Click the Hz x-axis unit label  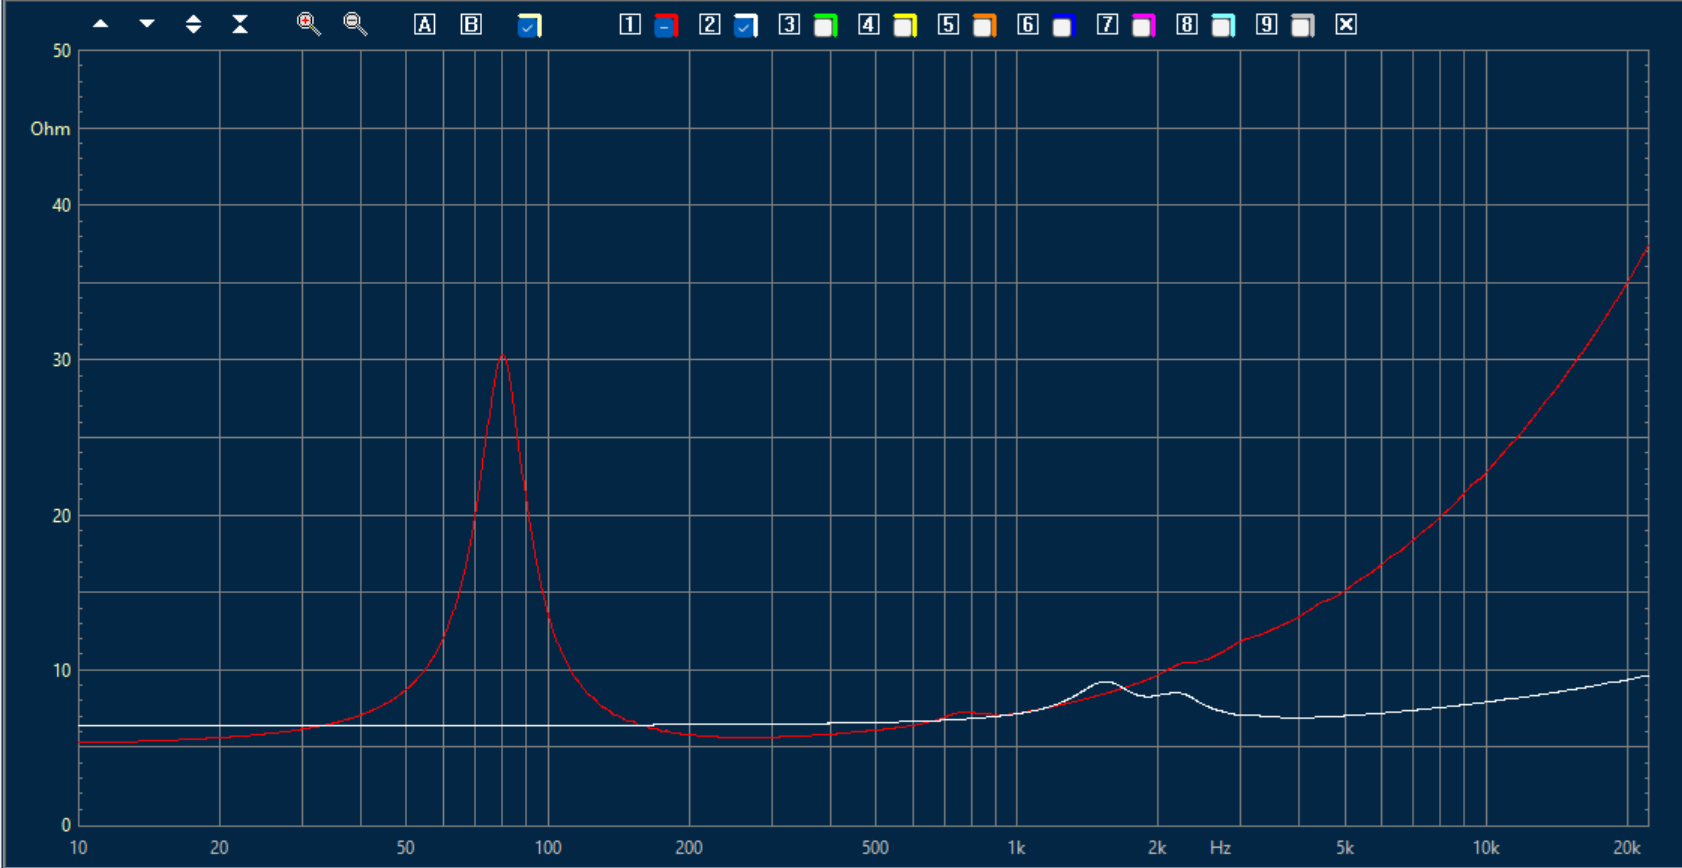point(1220,848)
